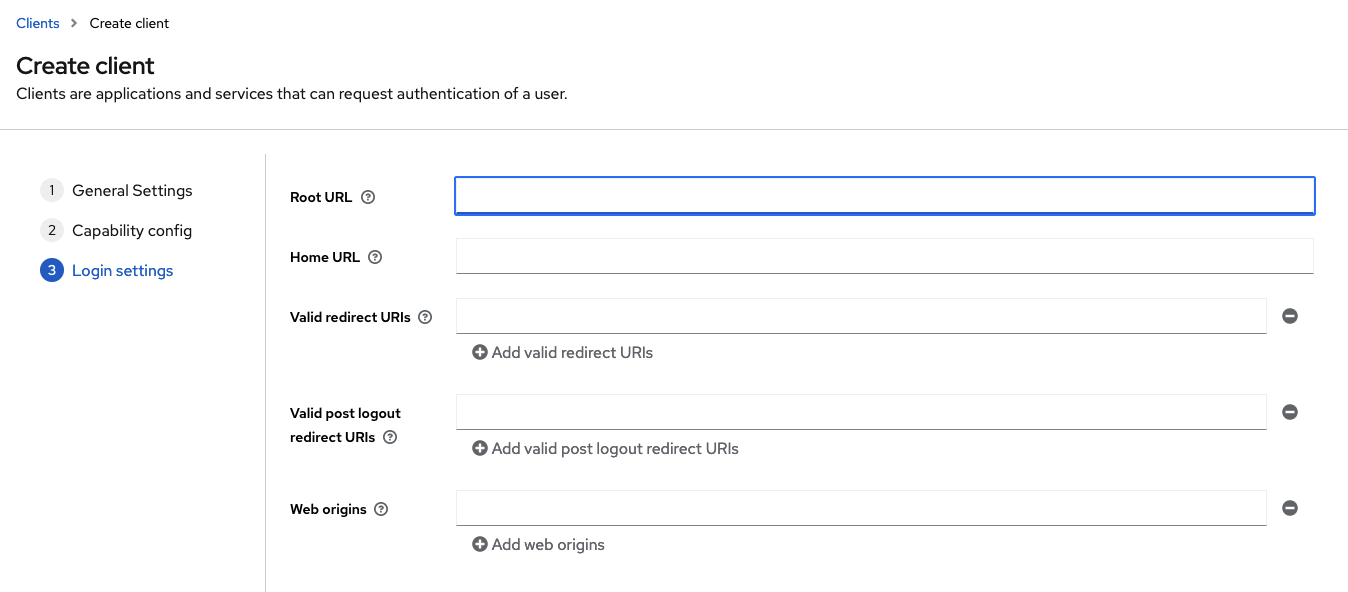1348x592 pixels.
Task: Click the Web origins input box
Action: pos(861,508)
